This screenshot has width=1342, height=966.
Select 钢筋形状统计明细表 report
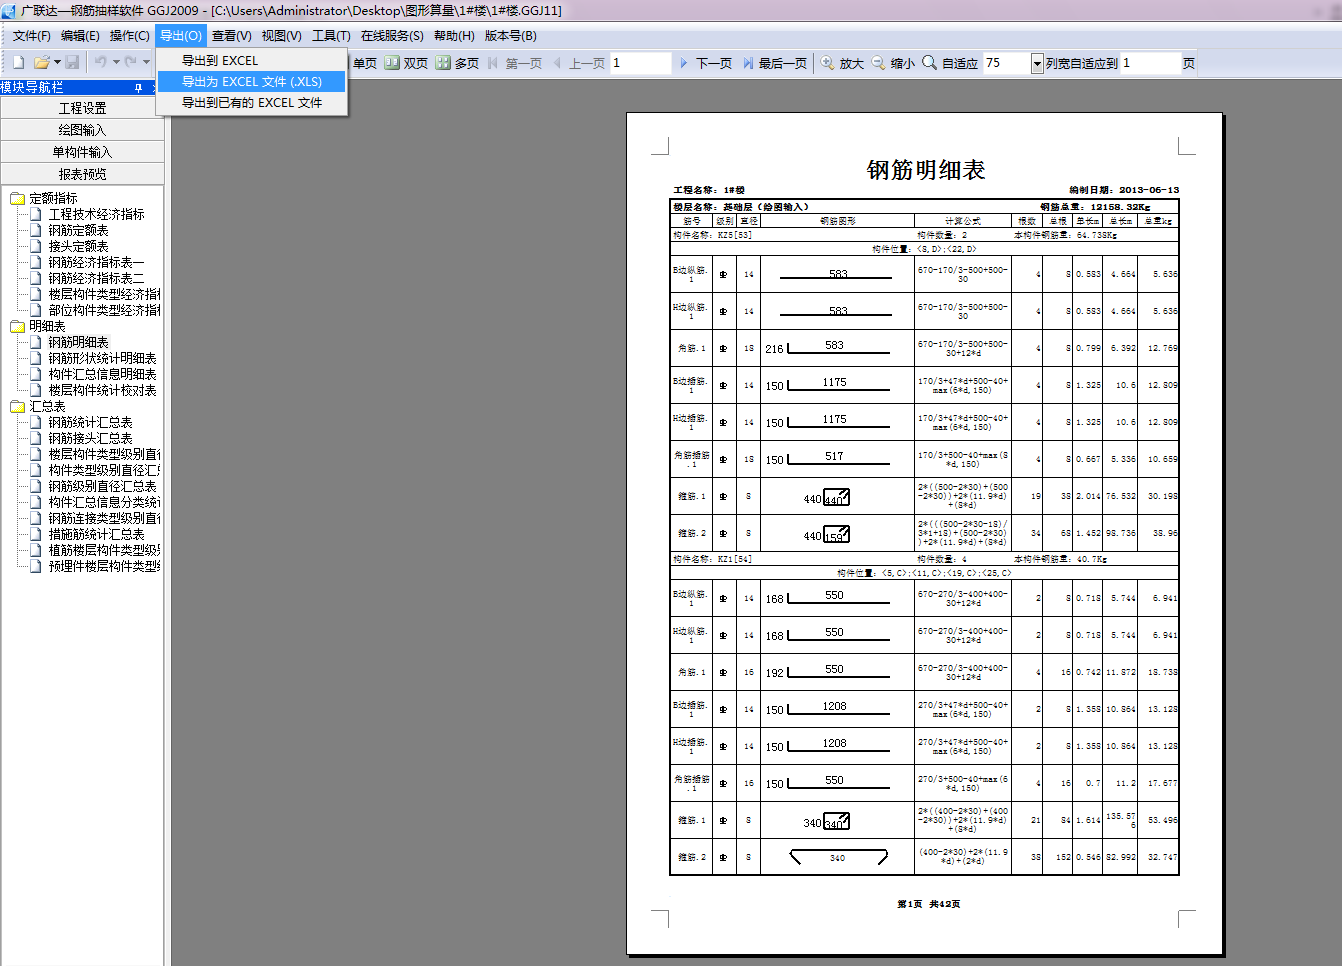[x=102, y=359]
